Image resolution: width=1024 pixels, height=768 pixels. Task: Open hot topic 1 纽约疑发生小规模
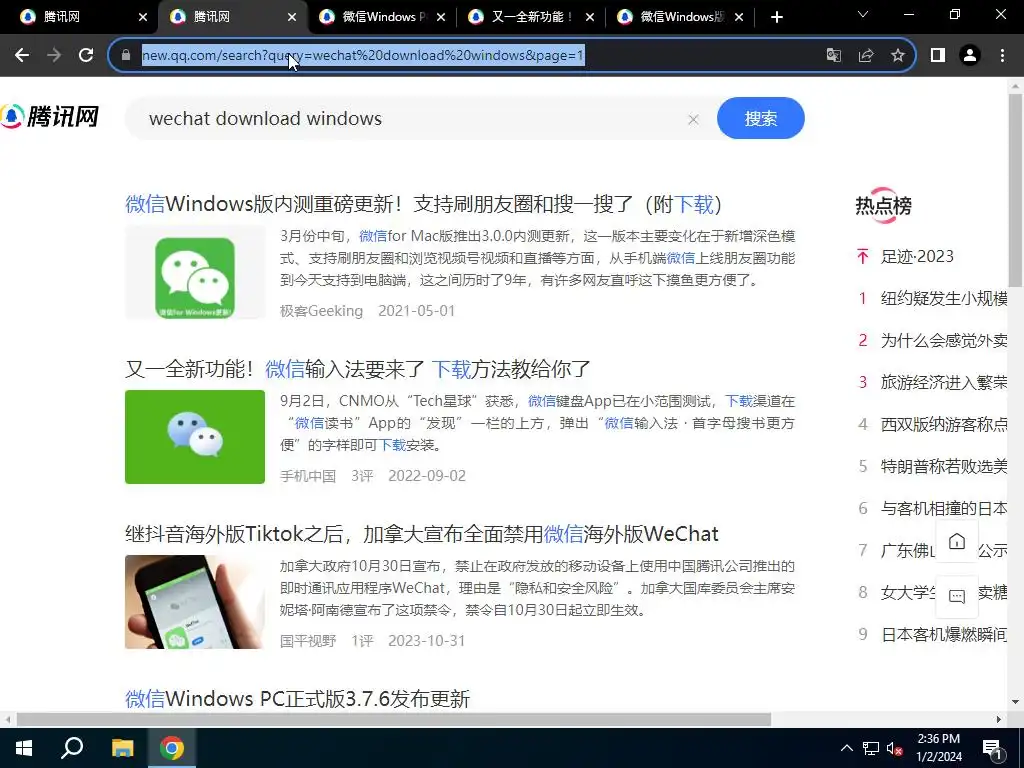(944, 298)
